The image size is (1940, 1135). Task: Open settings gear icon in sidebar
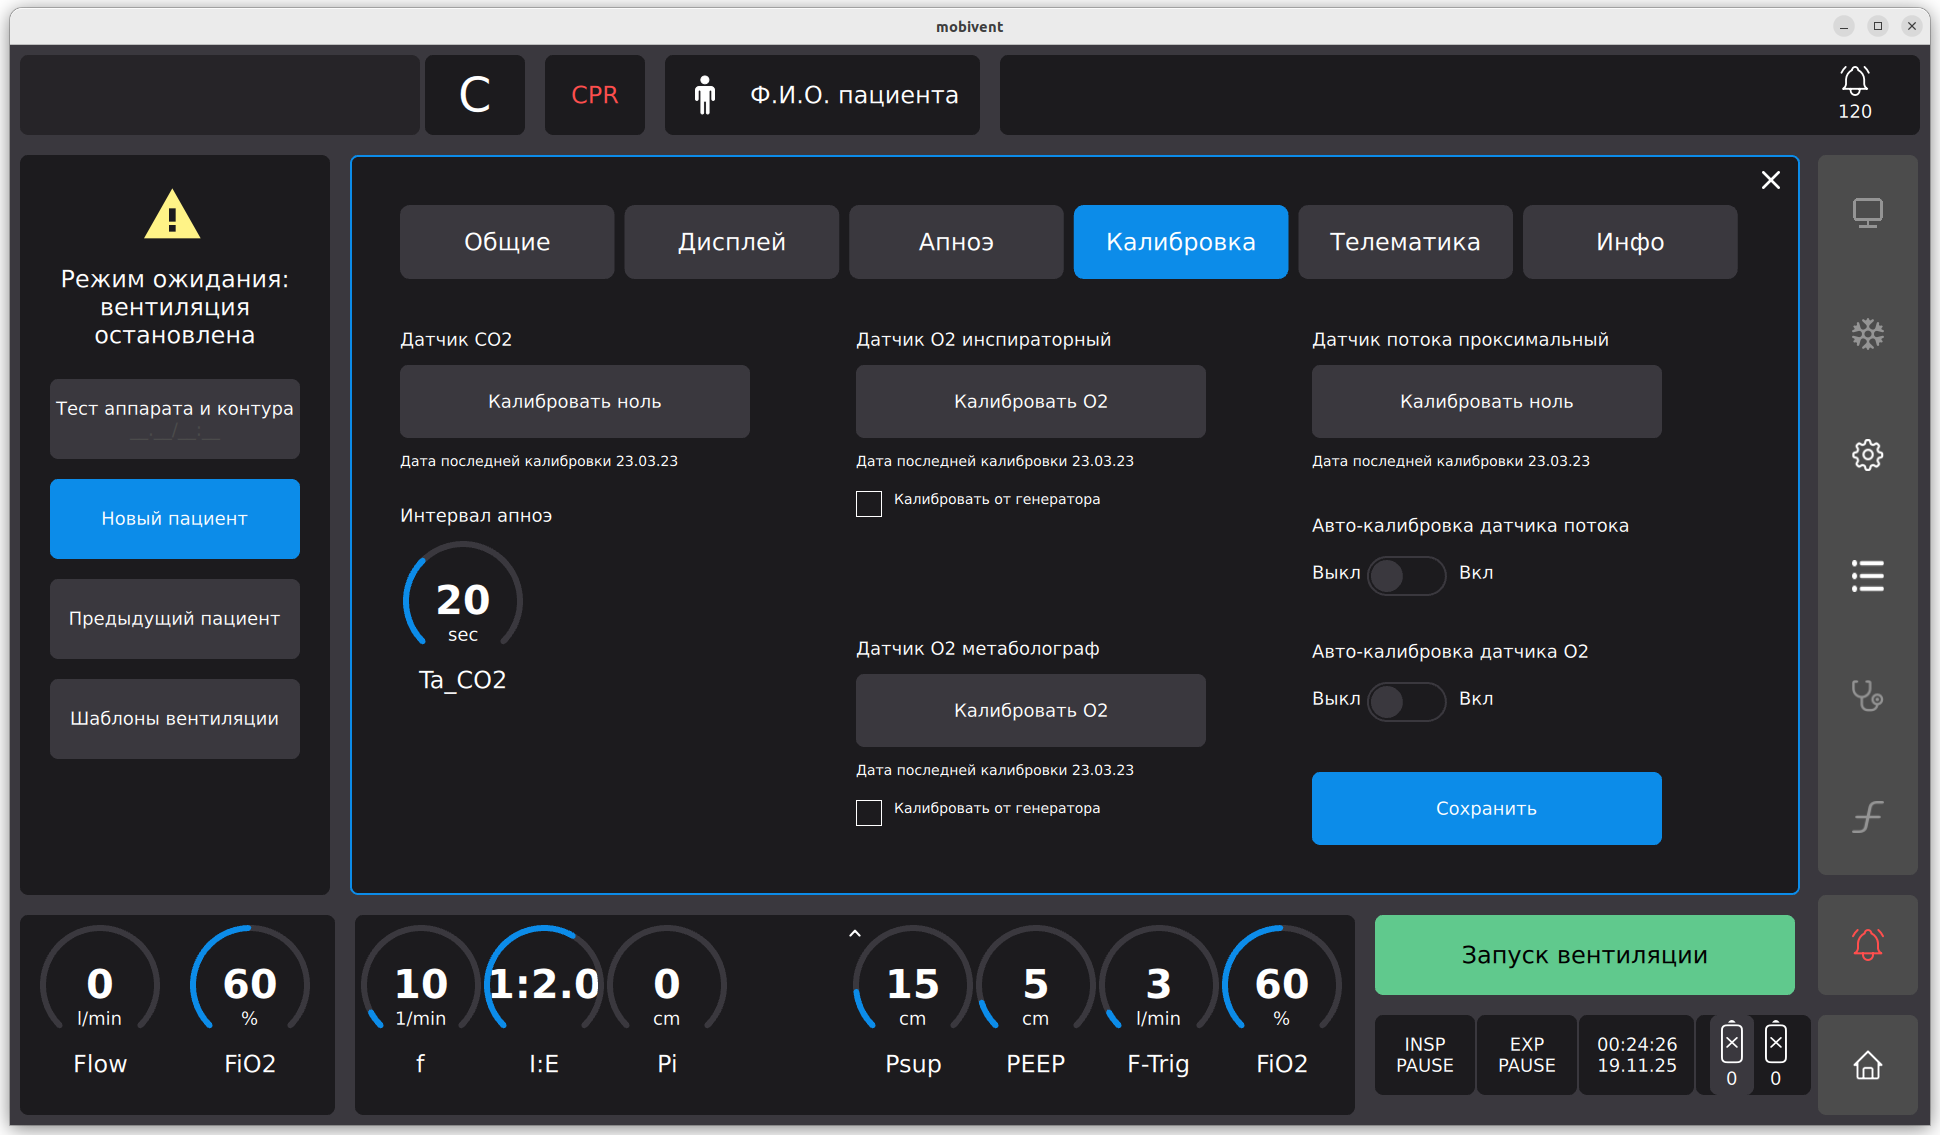pyautogui.click(x=1867, y=455)
